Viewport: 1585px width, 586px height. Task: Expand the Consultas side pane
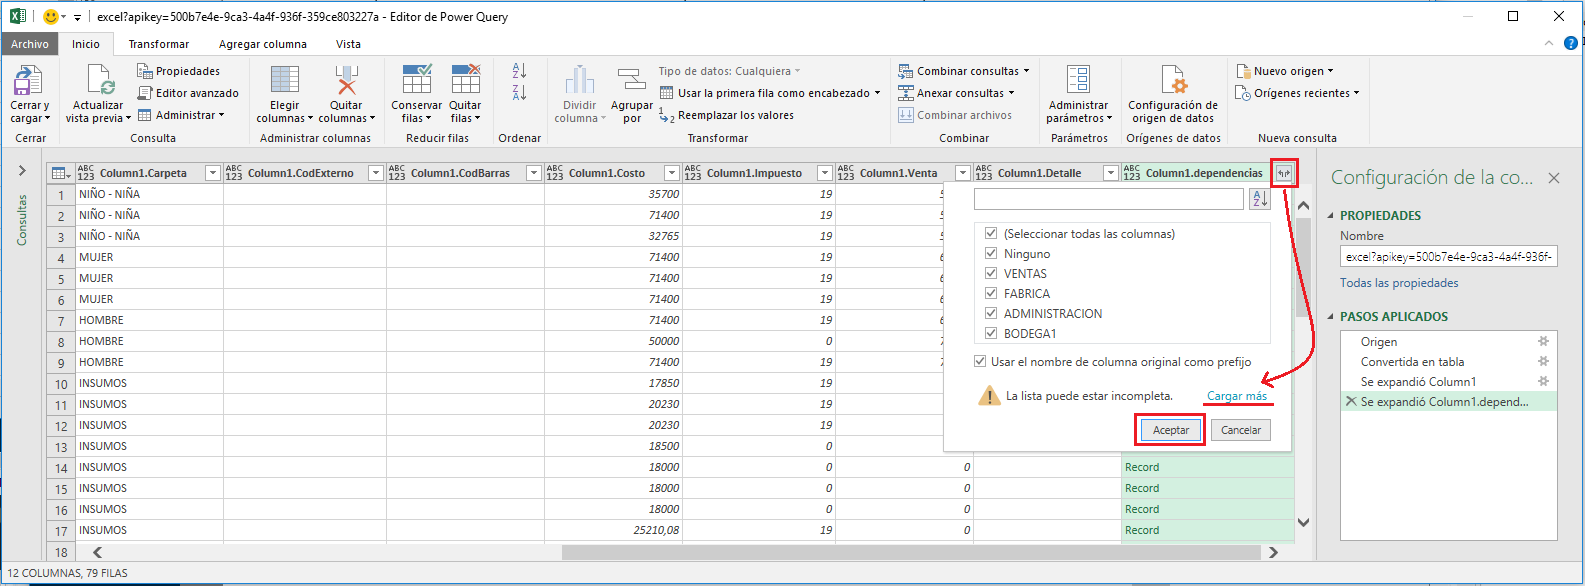(x=22, y=171)
